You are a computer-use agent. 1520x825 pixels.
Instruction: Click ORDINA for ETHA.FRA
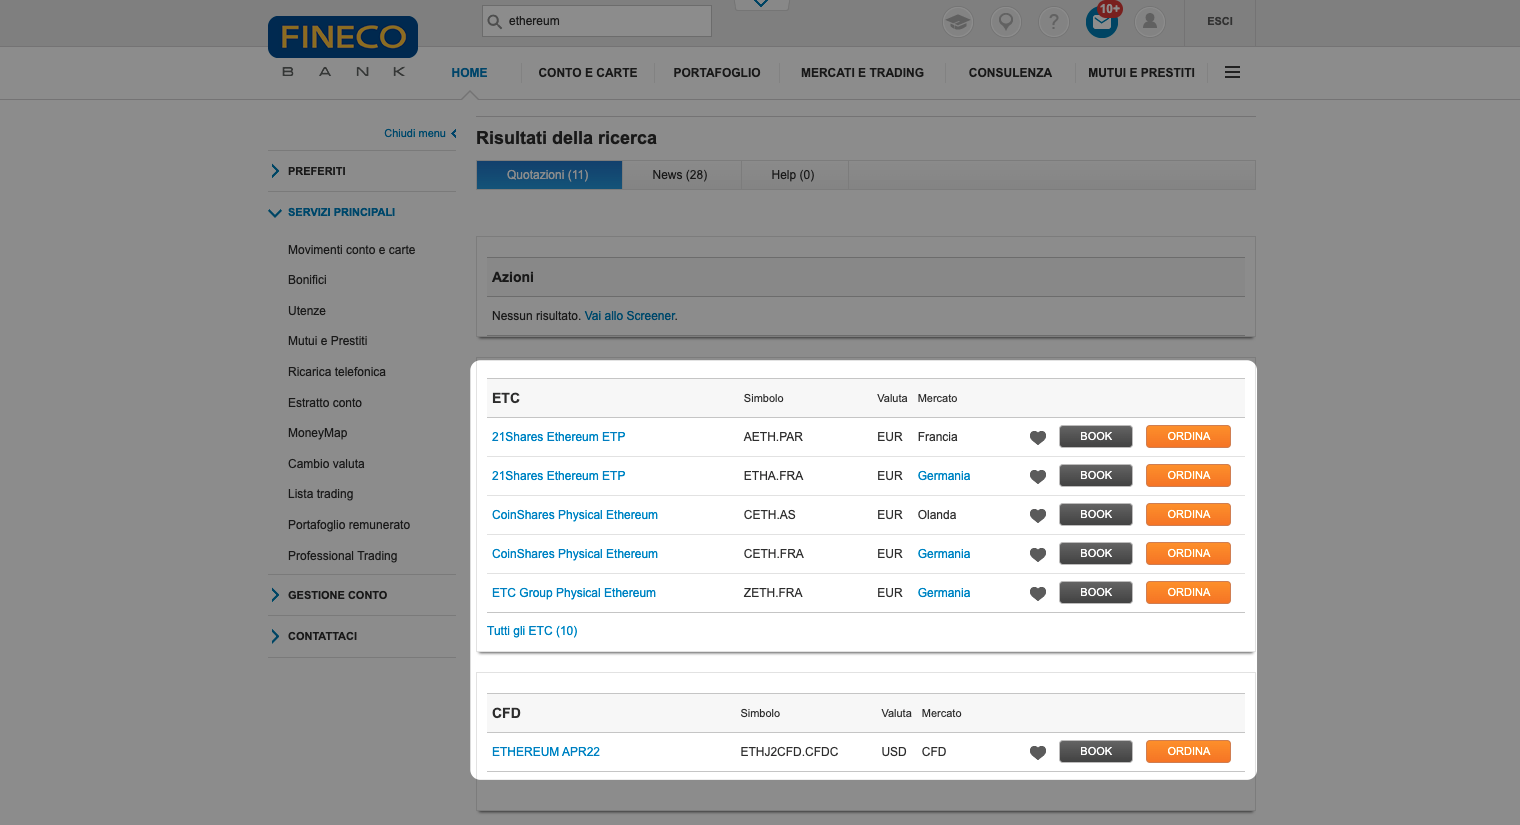(1188, 475)
